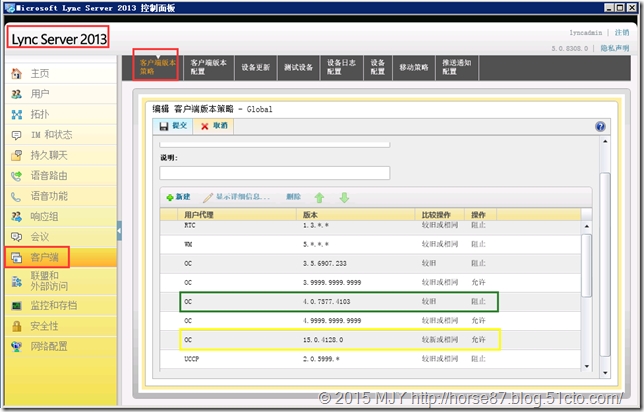This screenshot has height=412, width=644.
Task: Switch to 设备日志配置 tab
Action: [341, 67]
